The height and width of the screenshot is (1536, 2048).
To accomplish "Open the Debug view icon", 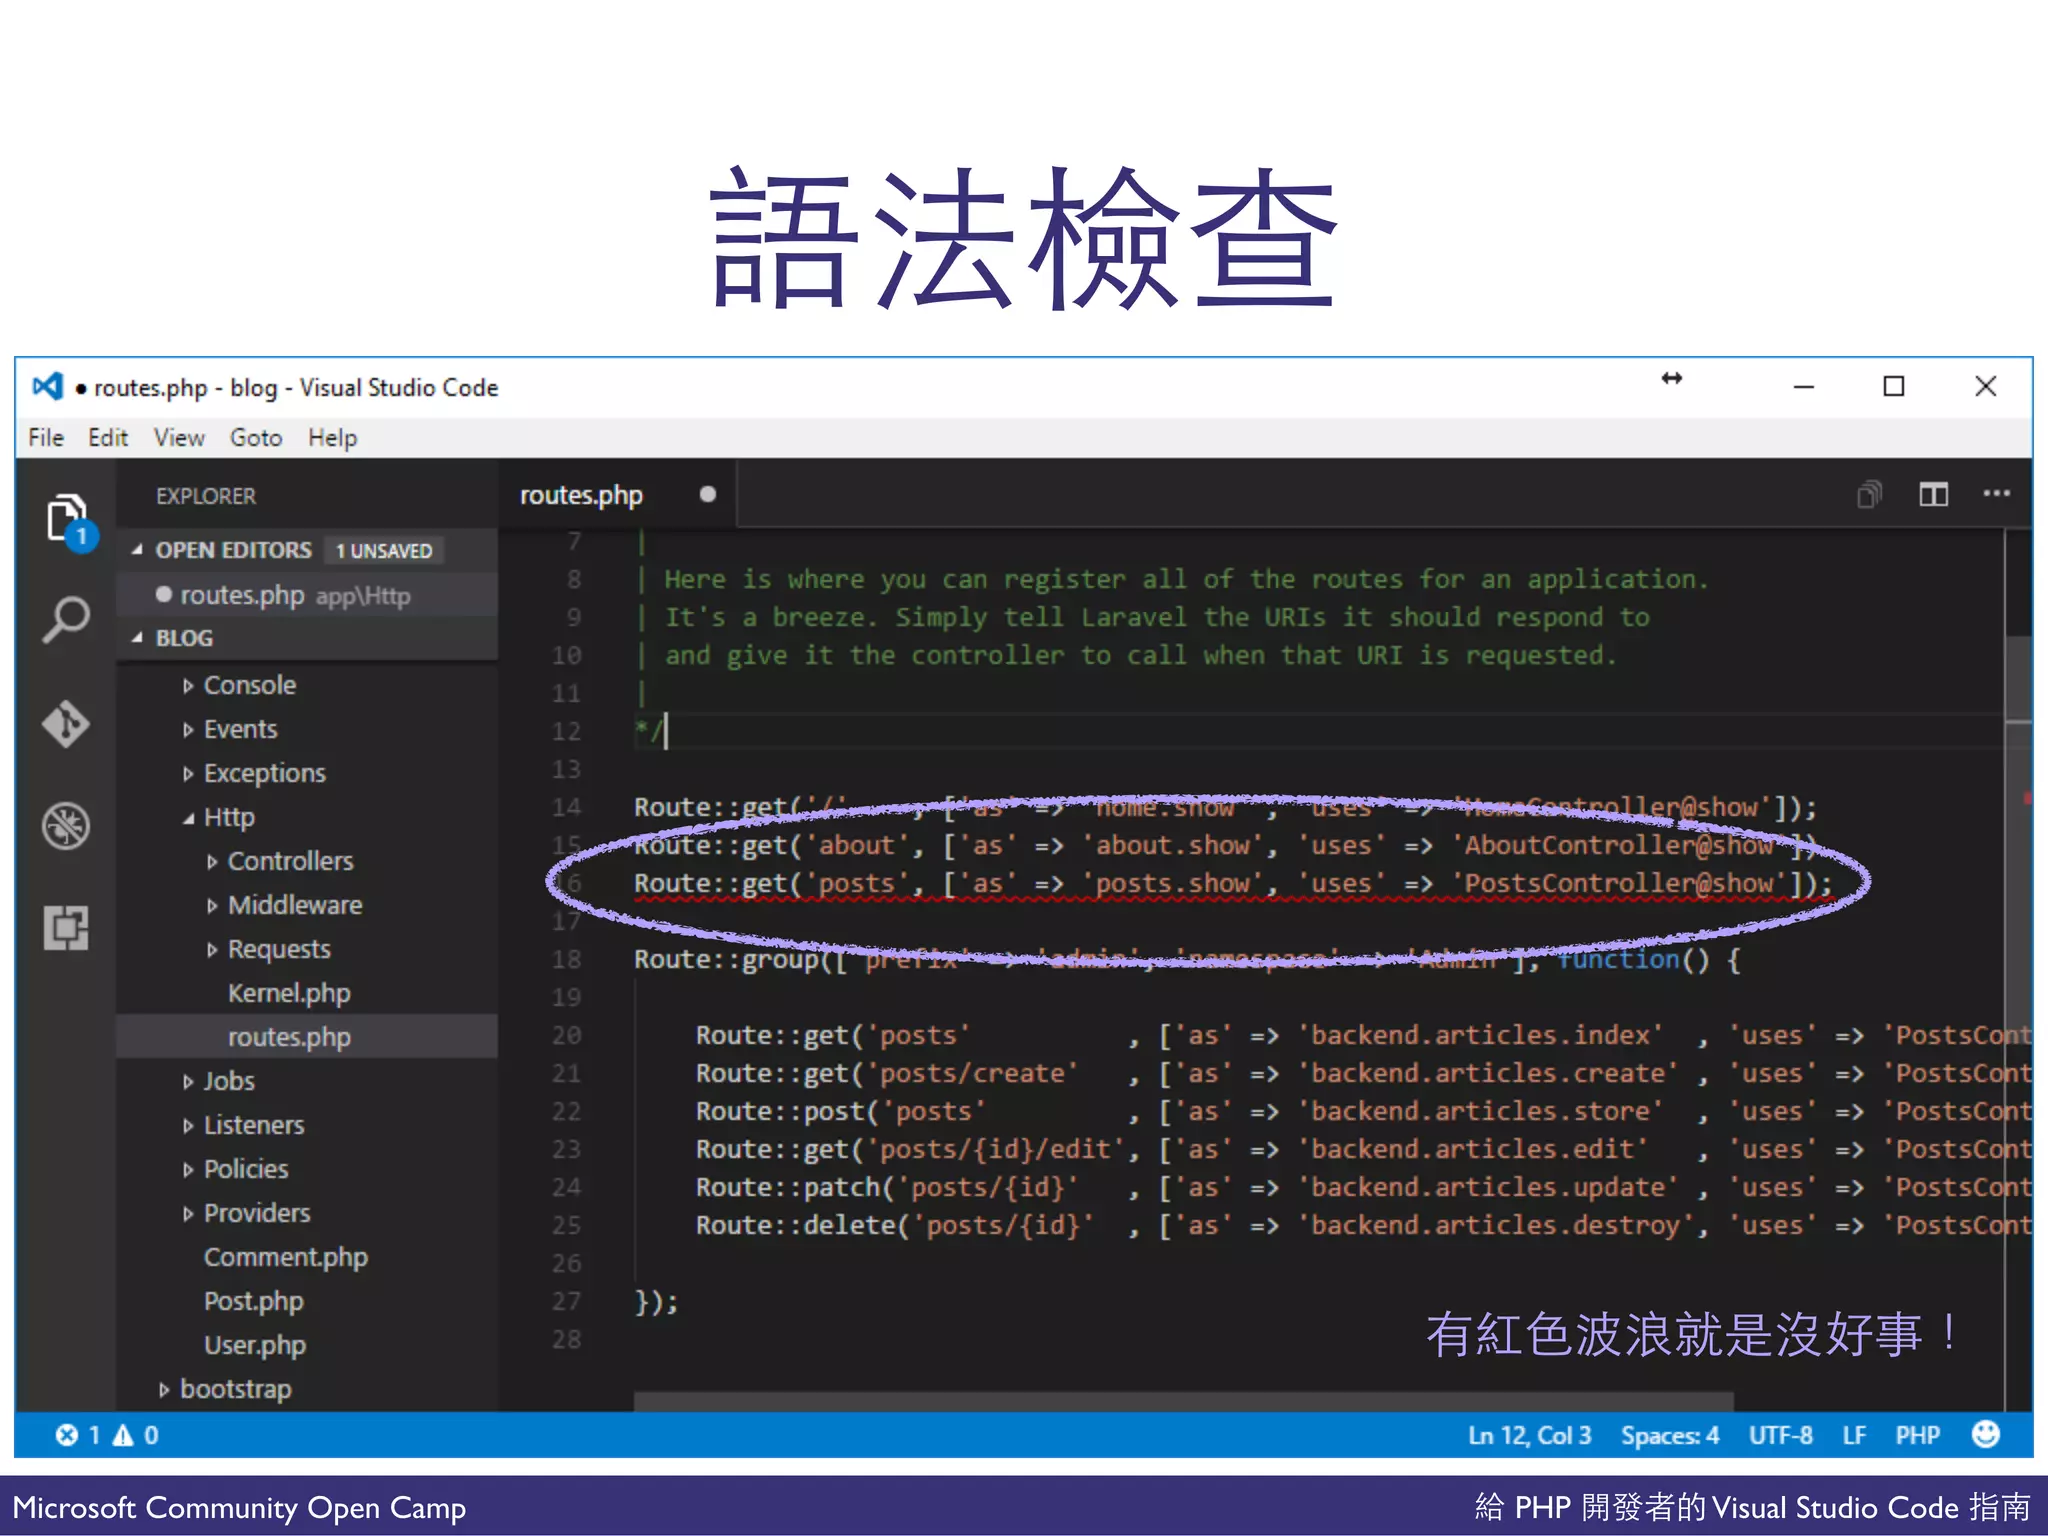I will pyautogui.click(x=66, y=826).
